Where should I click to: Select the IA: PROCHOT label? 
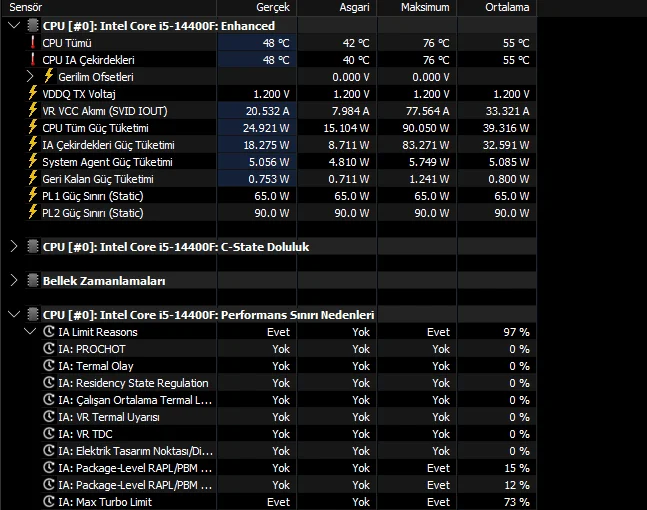coord(92,349)
